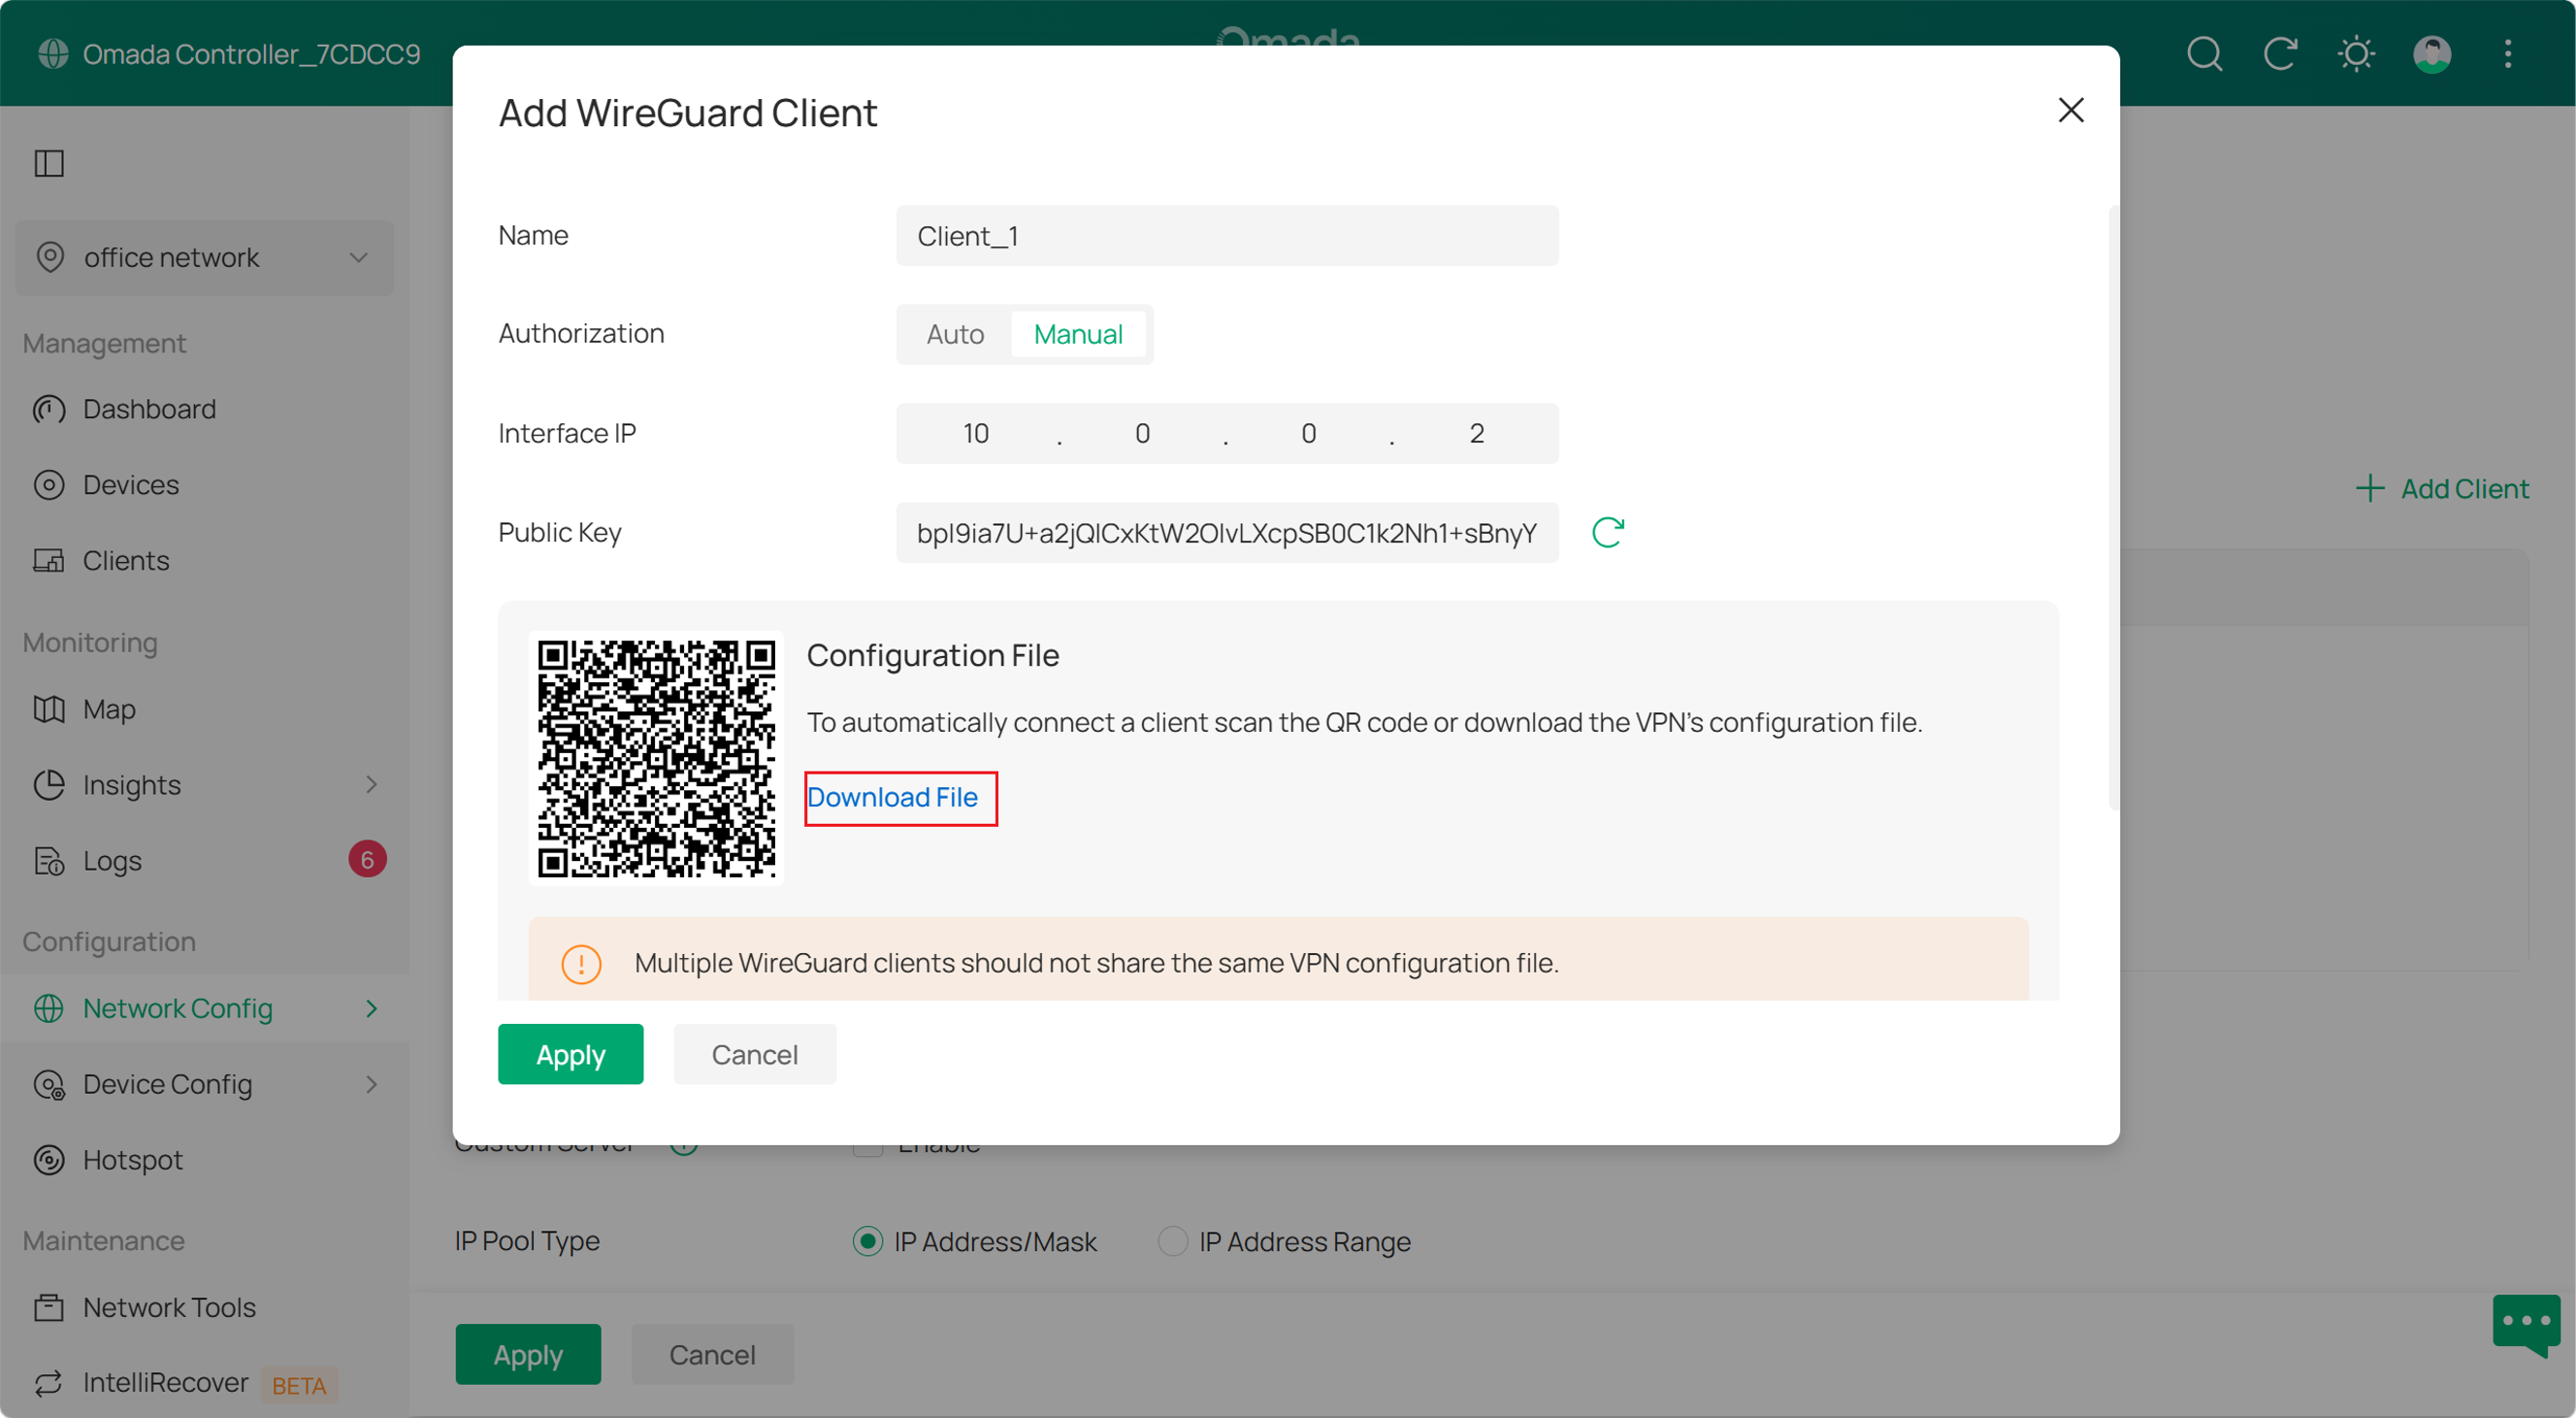Open the user account avatar
This screenshot has height=1418, width=2576.
pos(2432,53)
